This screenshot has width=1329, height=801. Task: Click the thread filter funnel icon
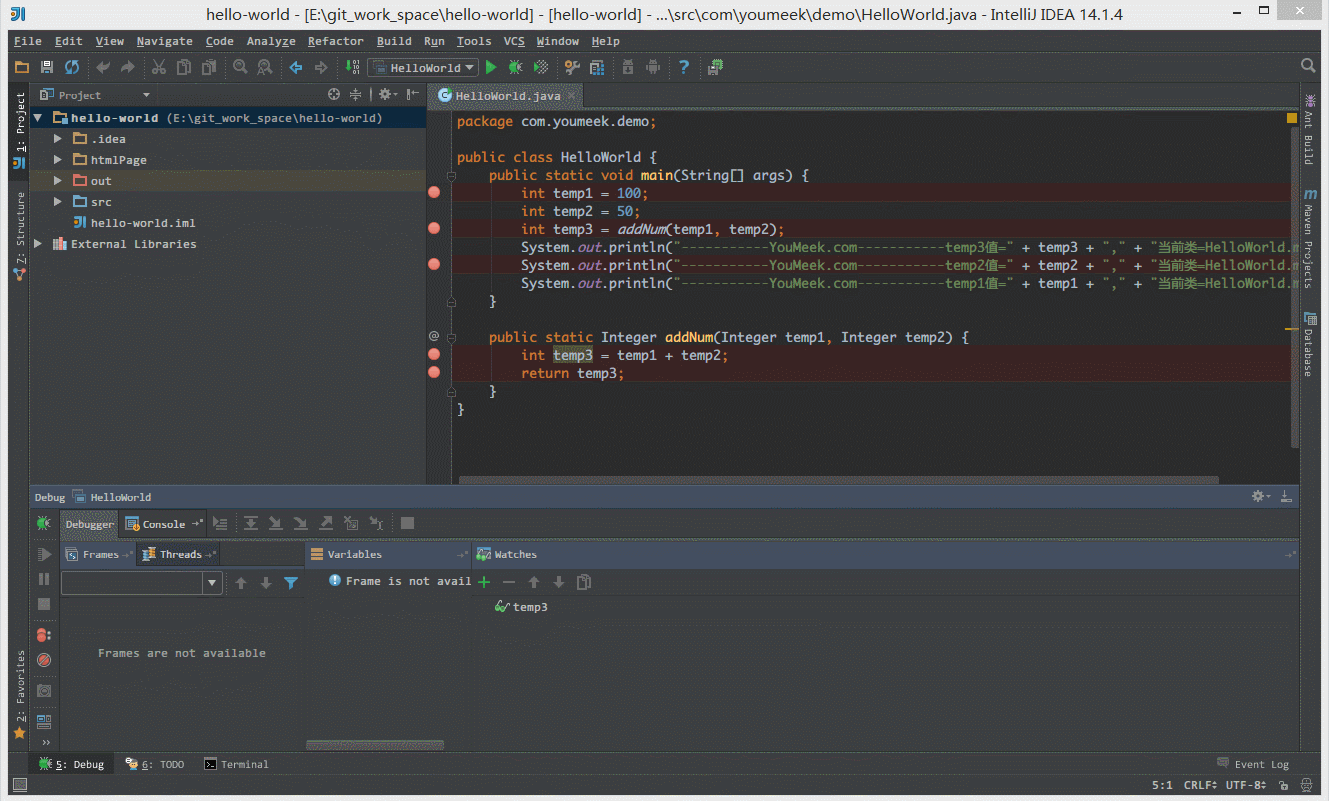[291, 583]
